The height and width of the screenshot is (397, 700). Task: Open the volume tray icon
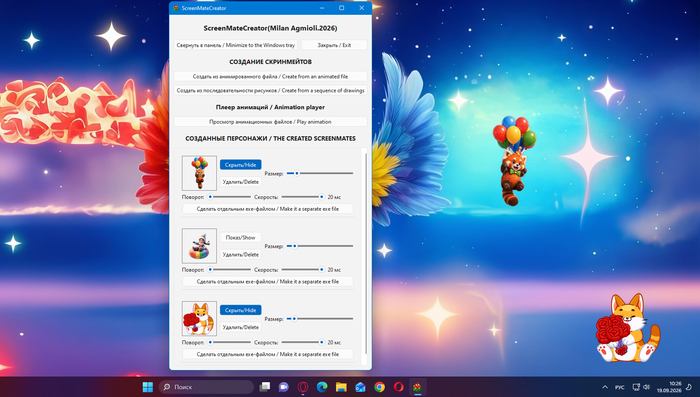pyautogui.click(x=646, y=387)
